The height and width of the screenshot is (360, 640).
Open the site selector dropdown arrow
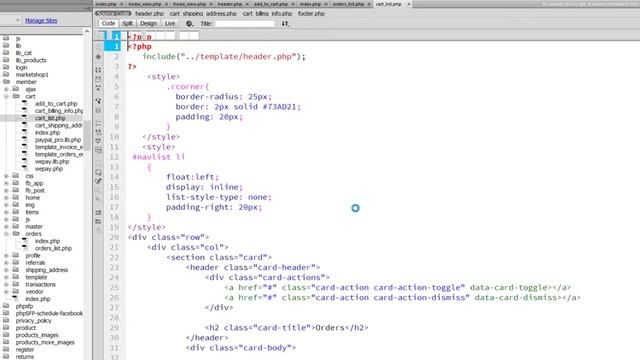[x=18, y=20]
